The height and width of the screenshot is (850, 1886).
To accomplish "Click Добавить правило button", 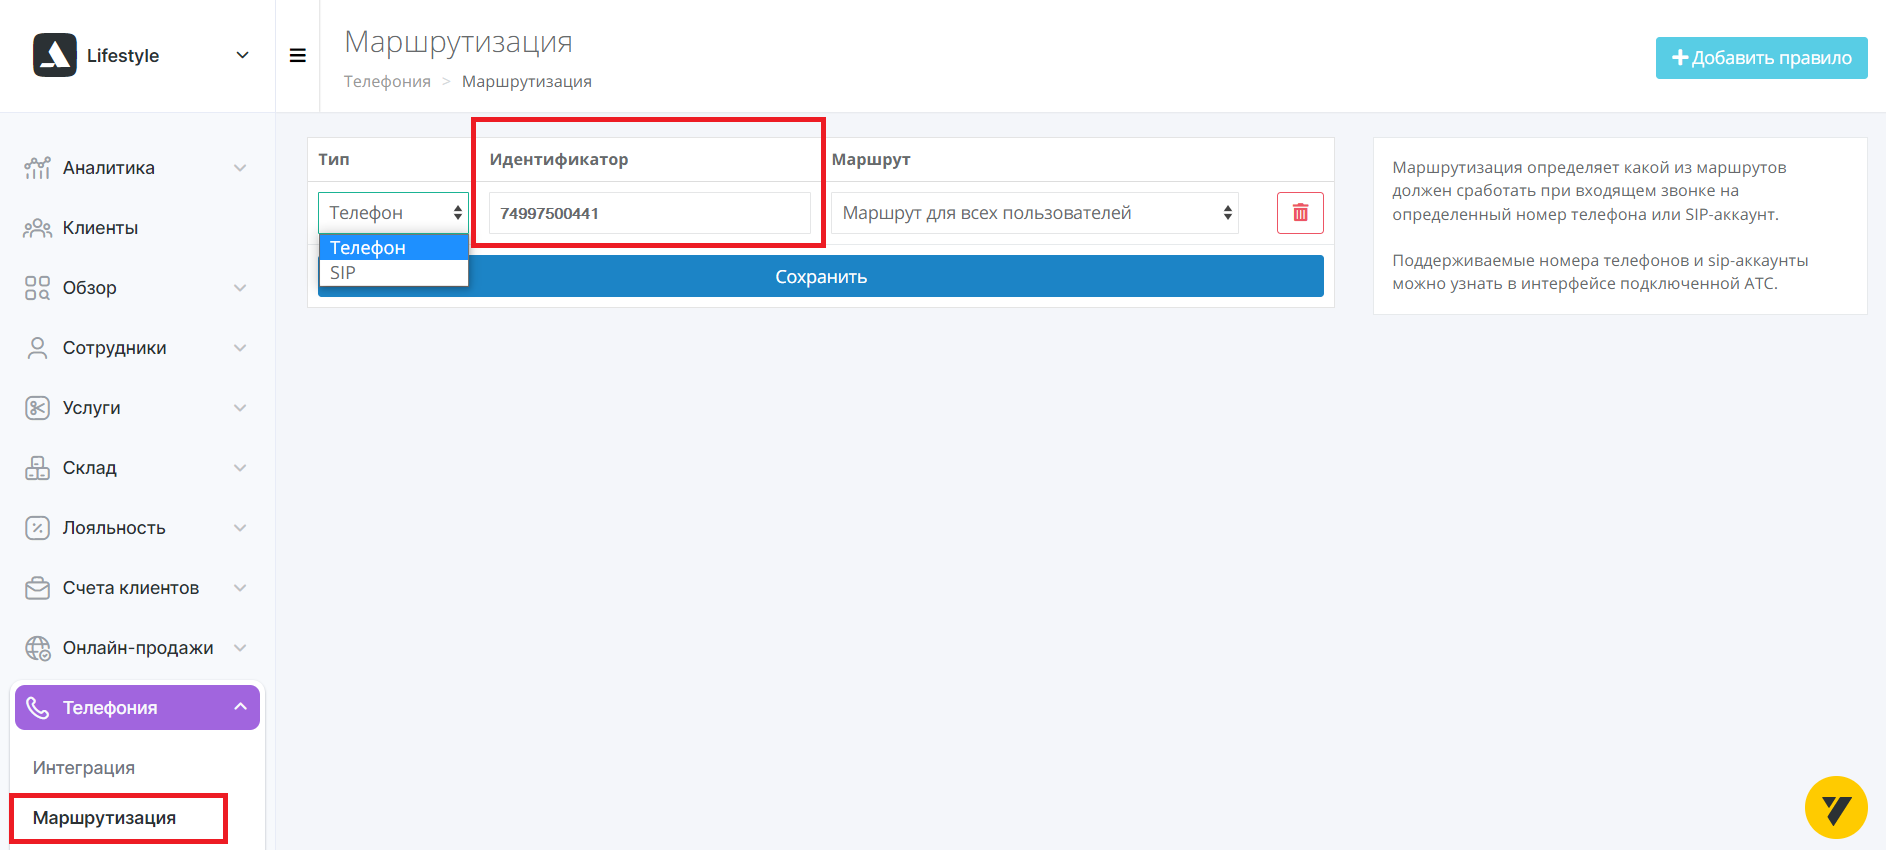I will click(1761, 58).
